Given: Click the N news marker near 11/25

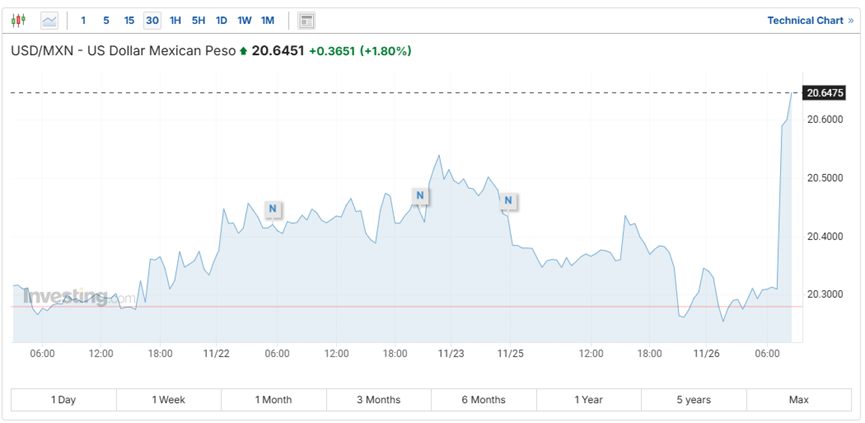Looking at the screenshot, I should 509,201.
